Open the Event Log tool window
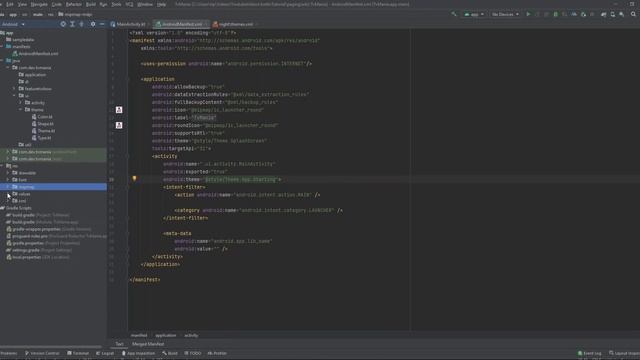The image size is (640, 360). pos(589,353)
